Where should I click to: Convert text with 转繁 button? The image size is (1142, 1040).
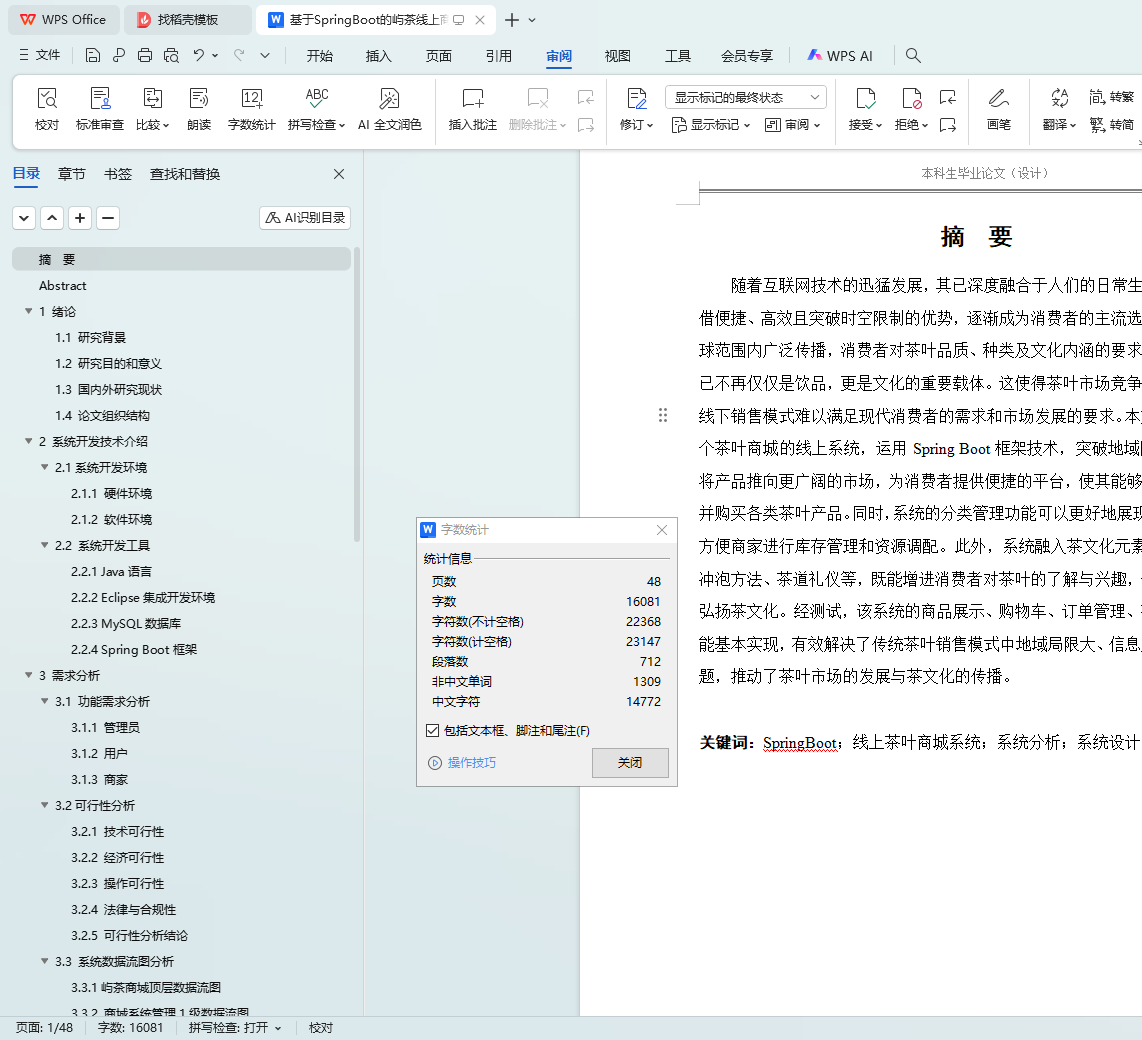point(1111,97)
